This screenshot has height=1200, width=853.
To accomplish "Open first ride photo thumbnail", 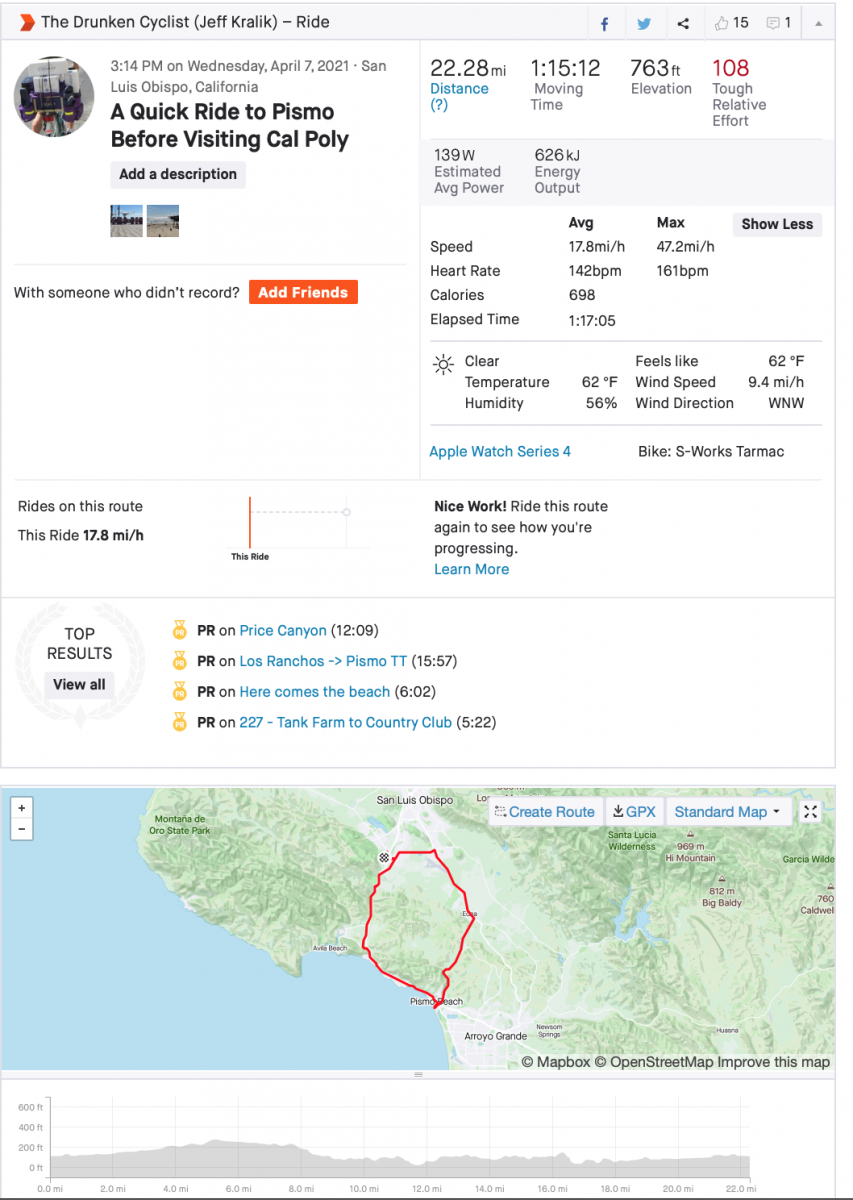I will pos(126,221).
